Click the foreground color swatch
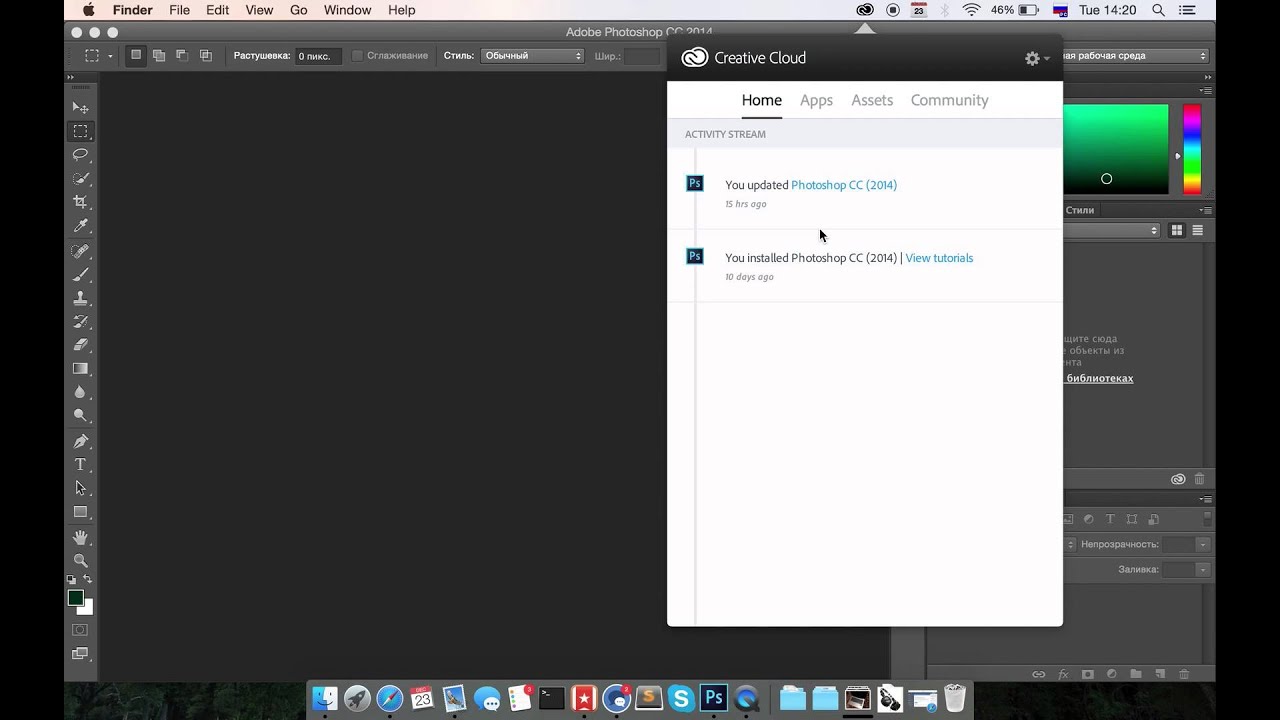 [x=75, y=598]
